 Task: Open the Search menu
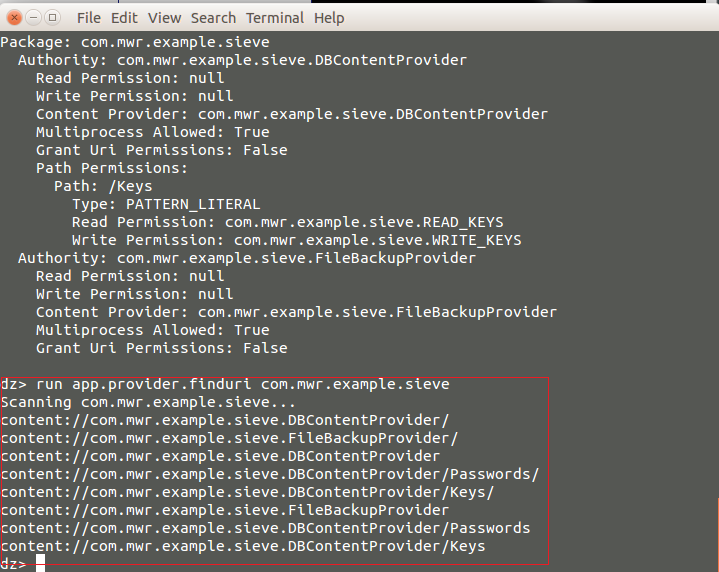(x=213, y=18)
